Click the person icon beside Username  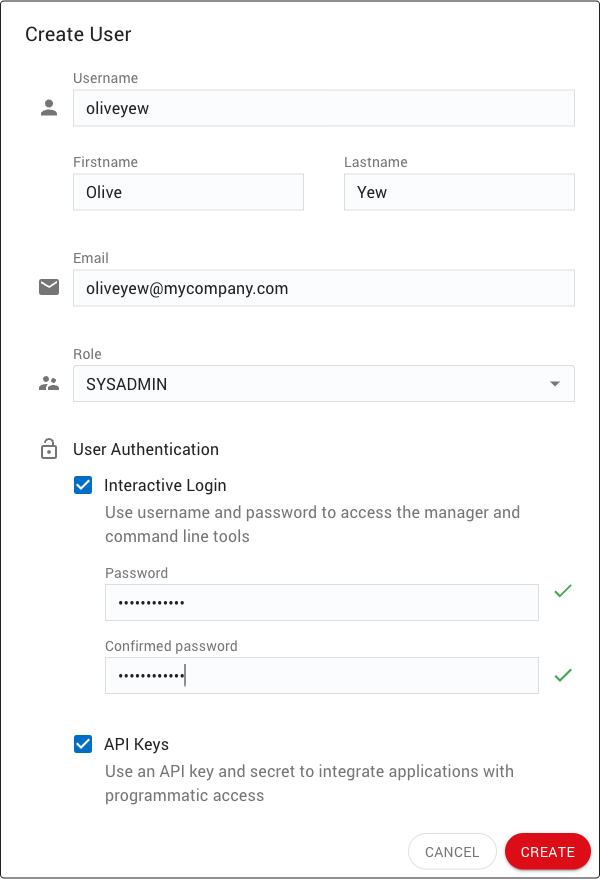click(49, 108)
